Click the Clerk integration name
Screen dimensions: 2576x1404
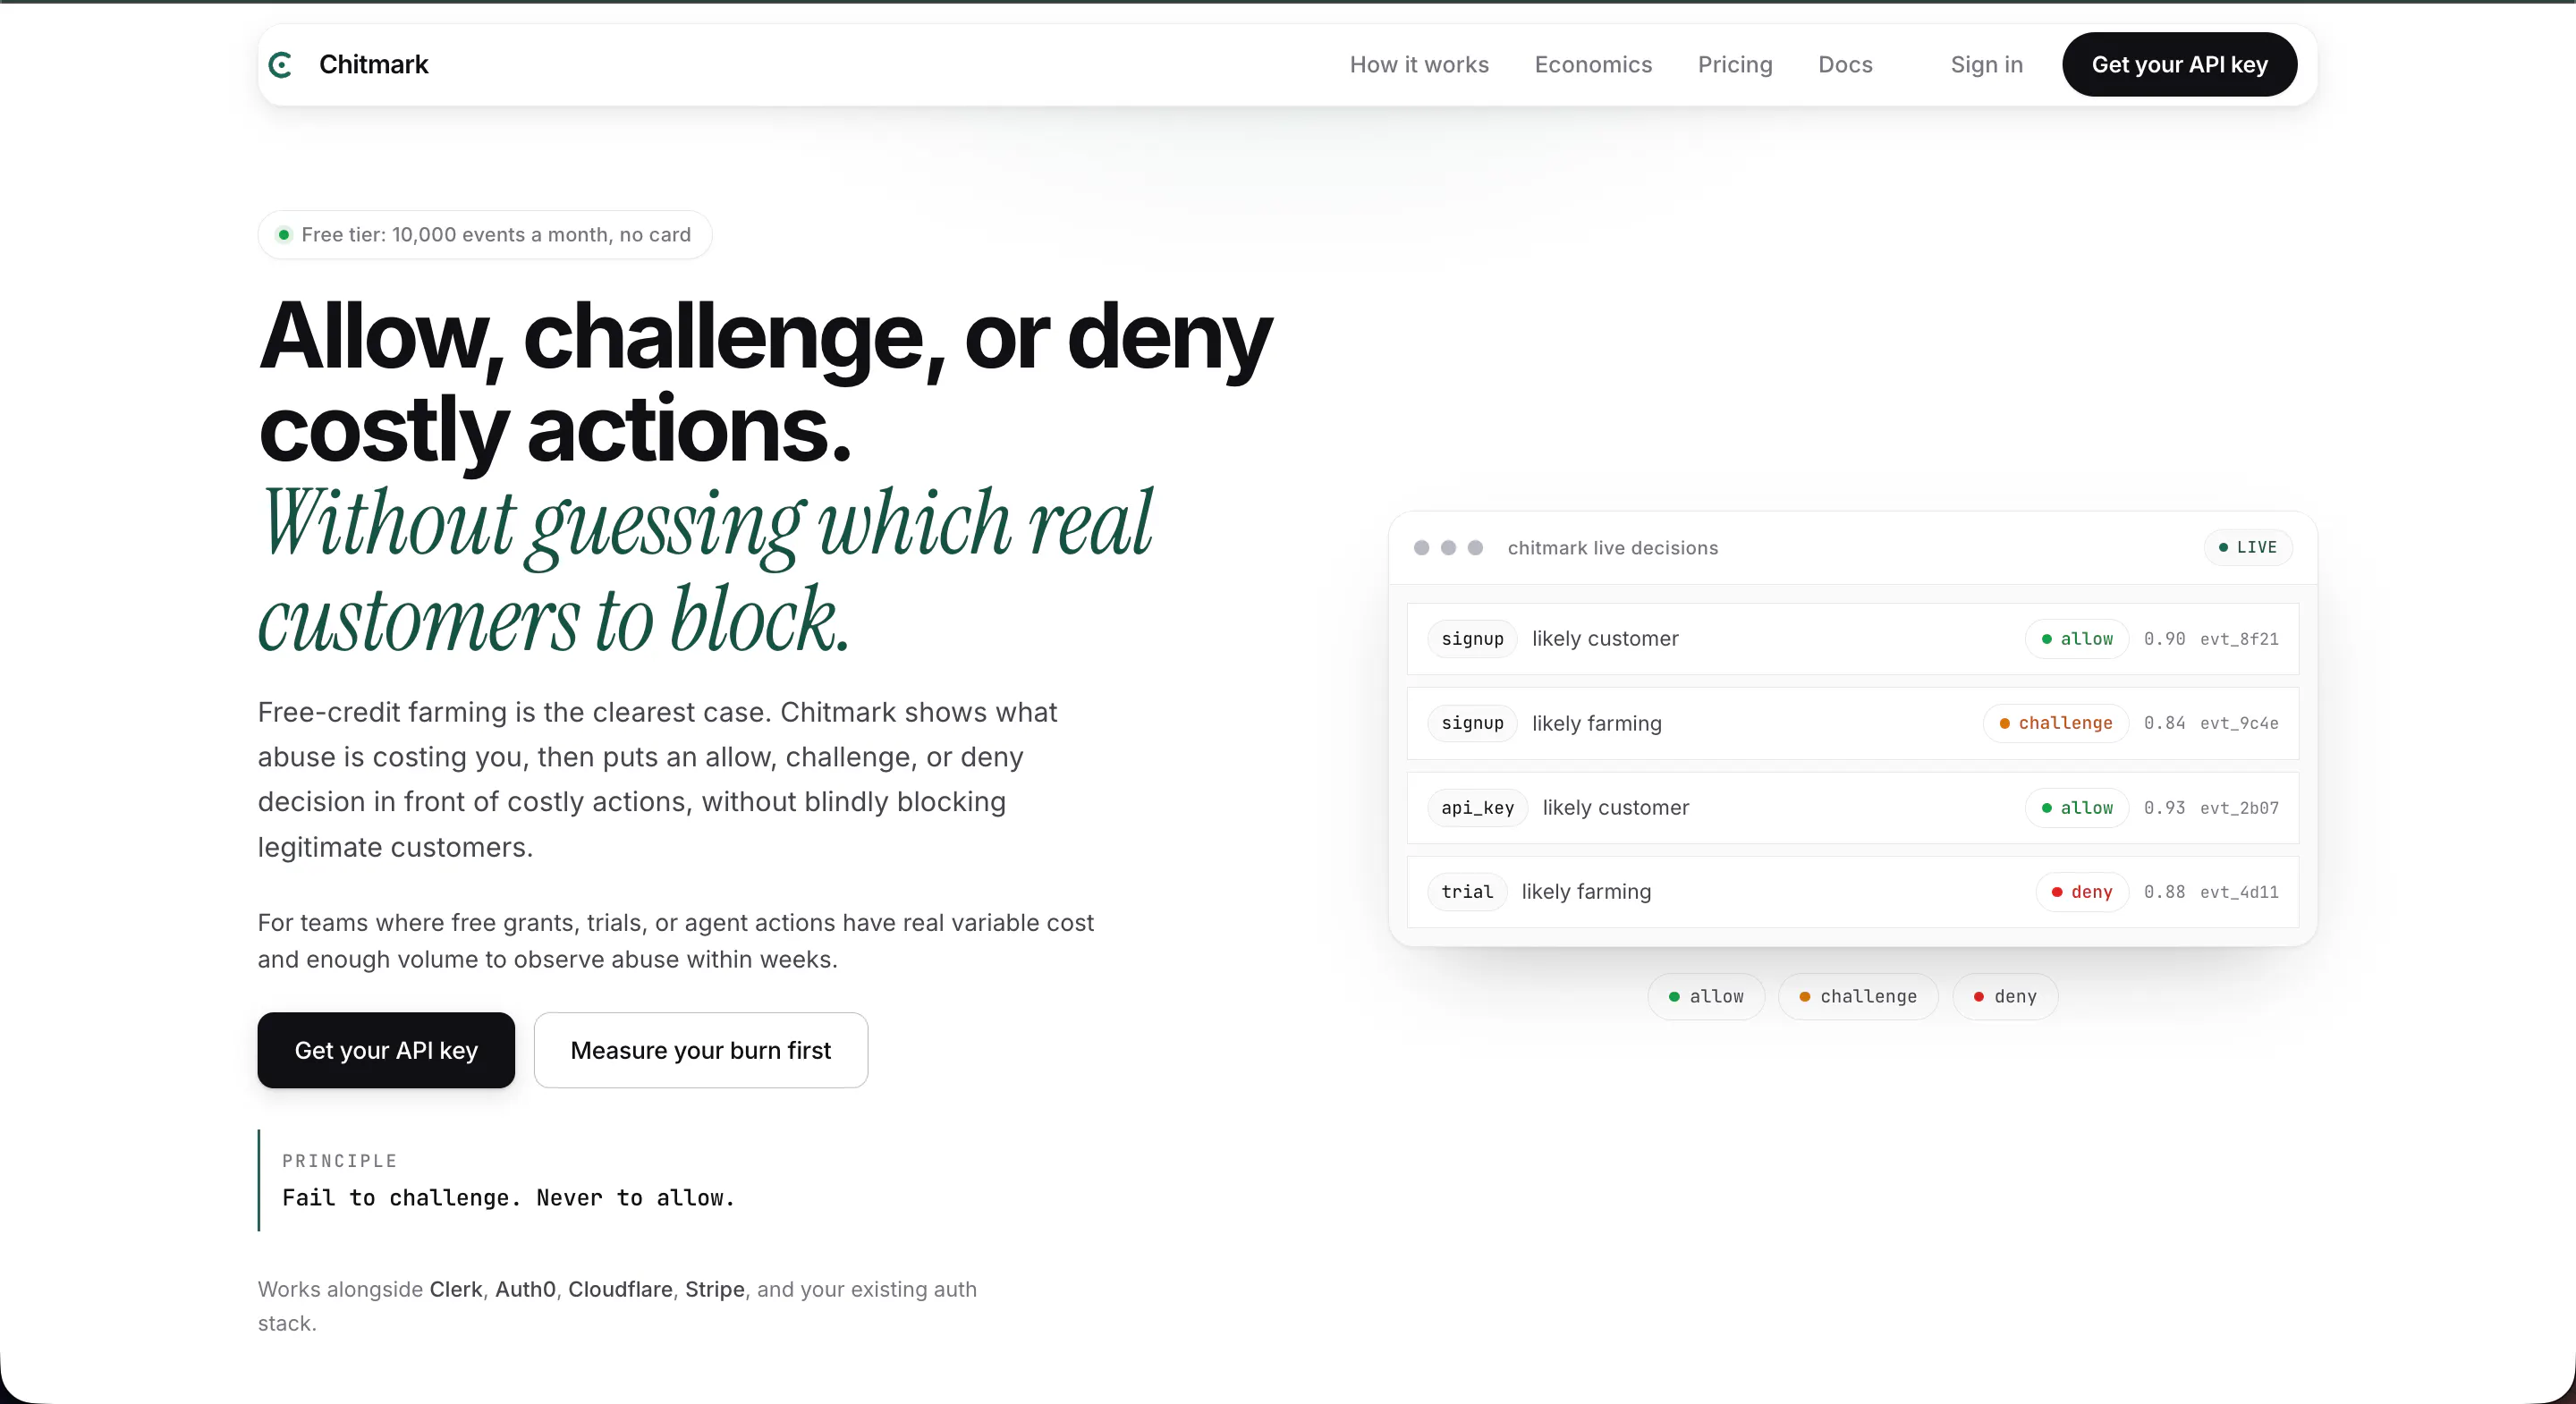point(456,1289)
